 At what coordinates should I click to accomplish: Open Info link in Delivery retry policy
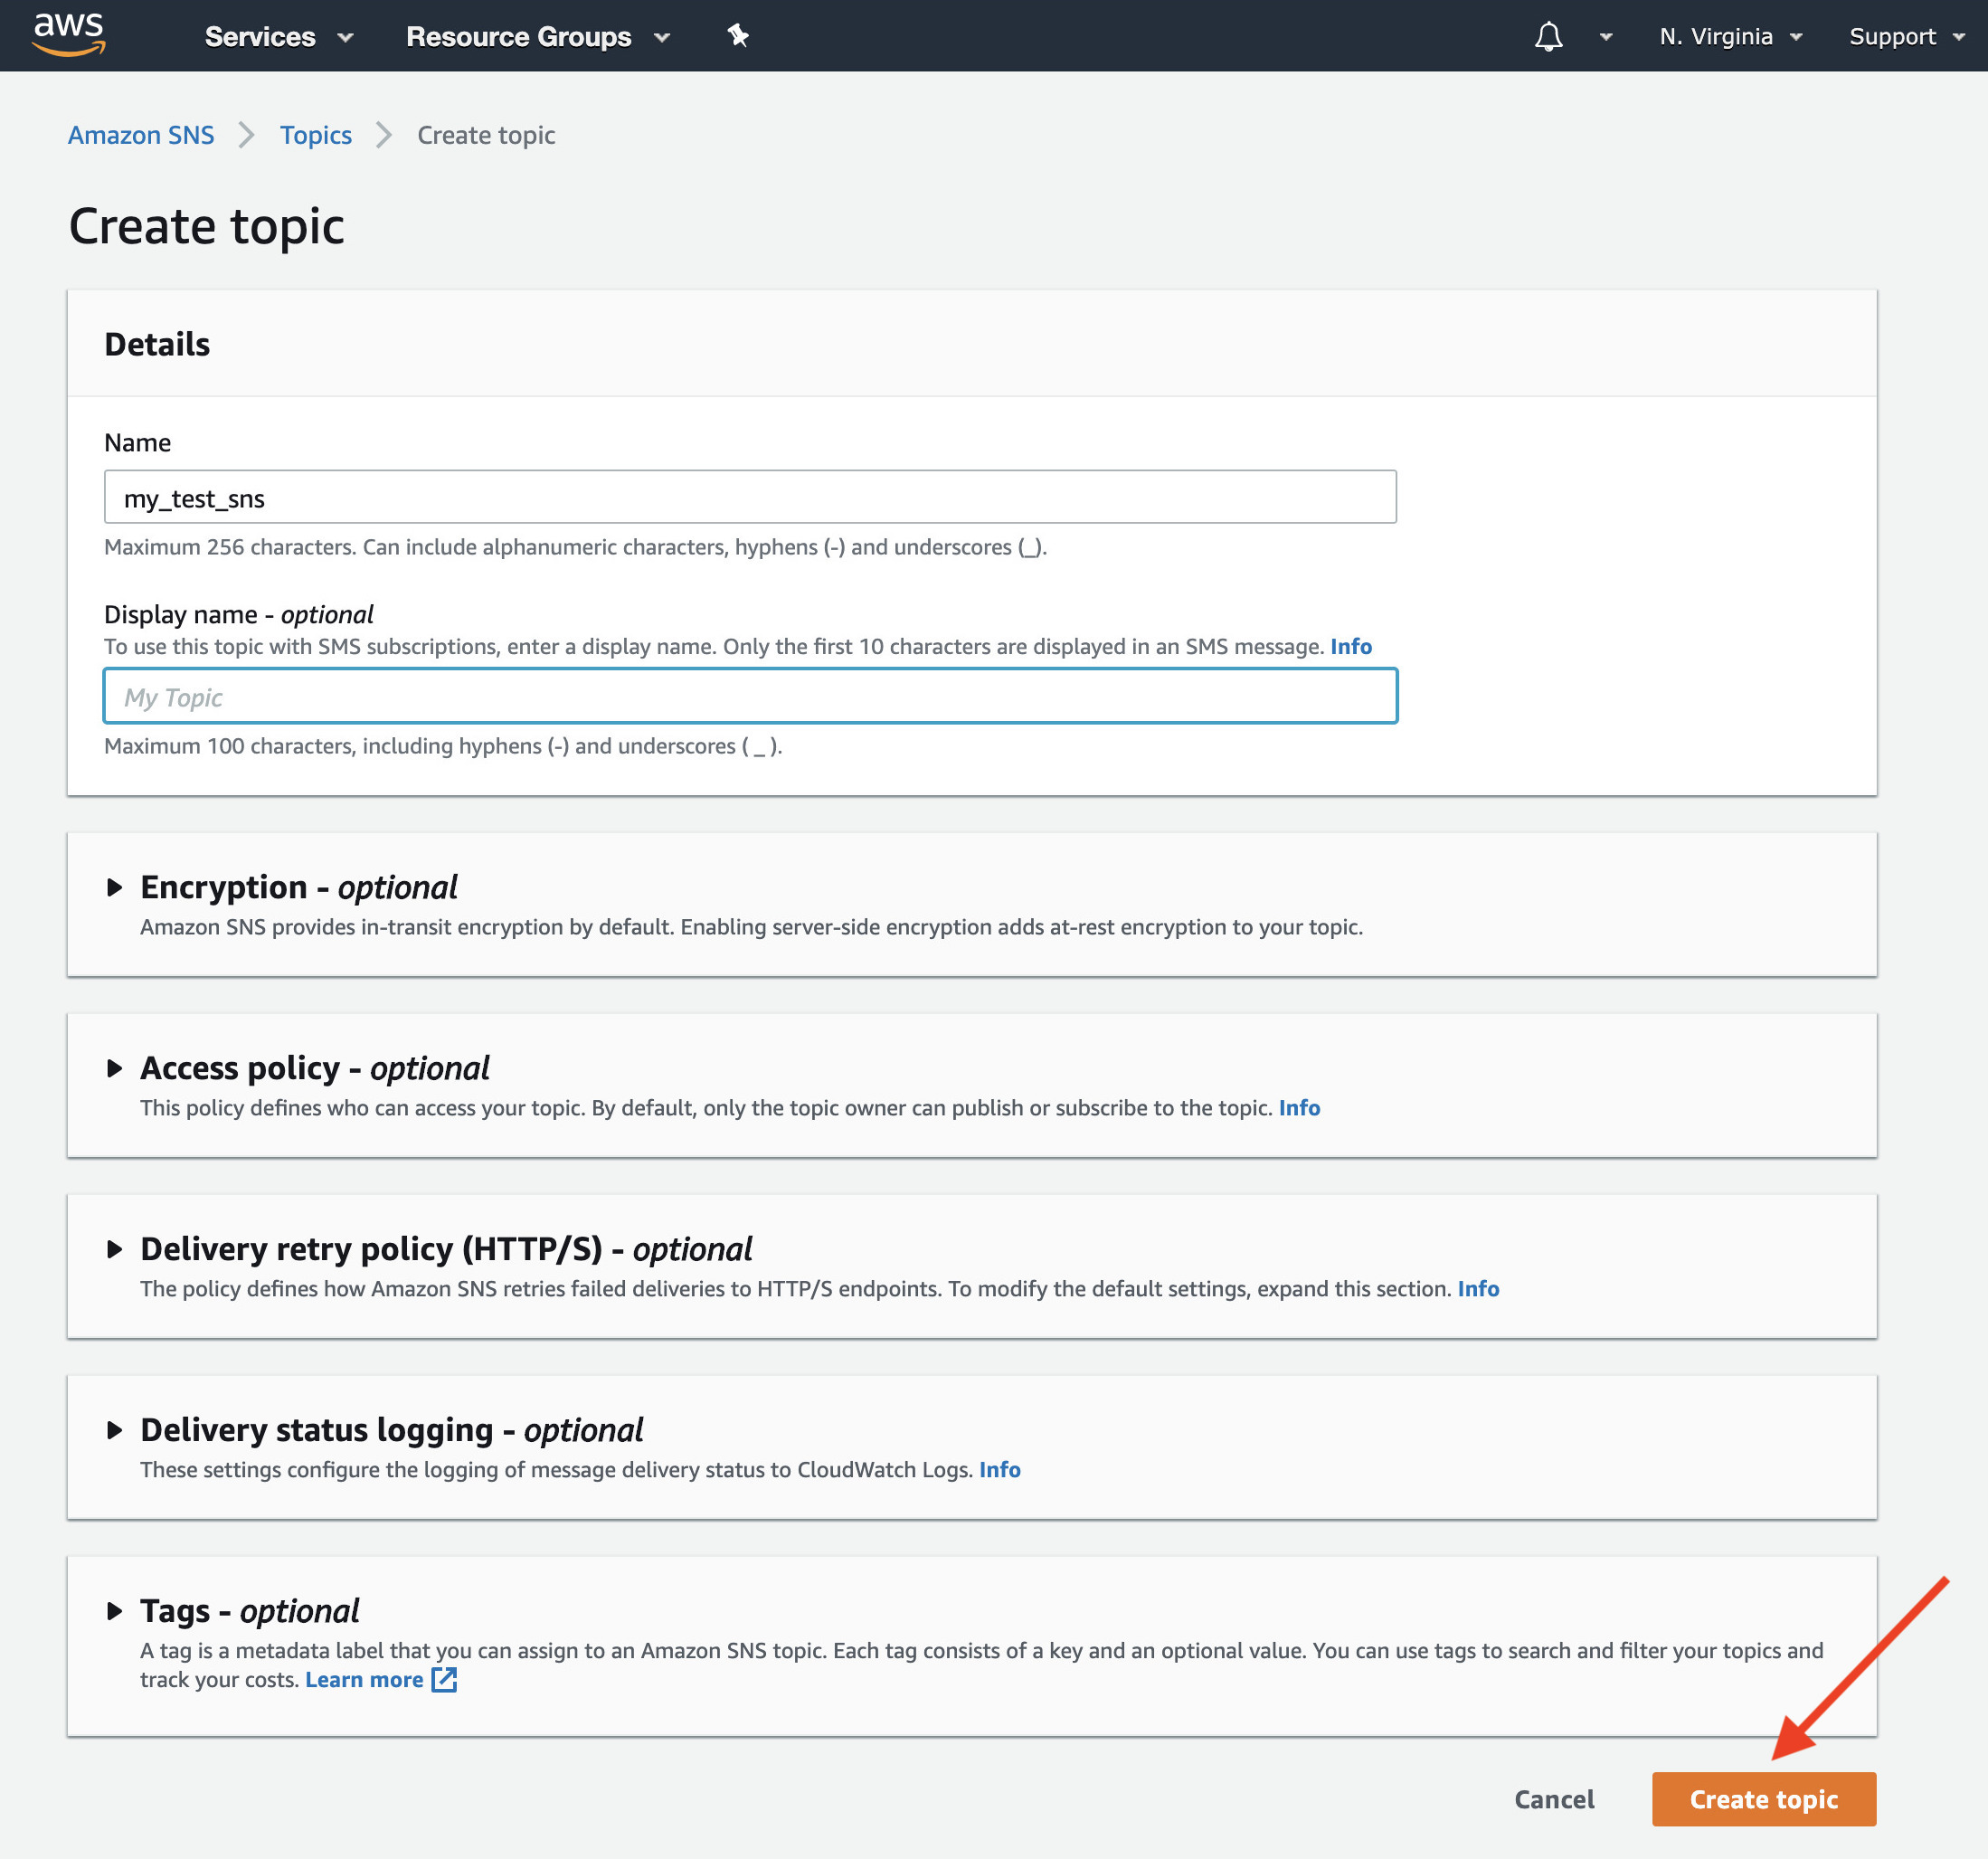click(1478, 1289)
